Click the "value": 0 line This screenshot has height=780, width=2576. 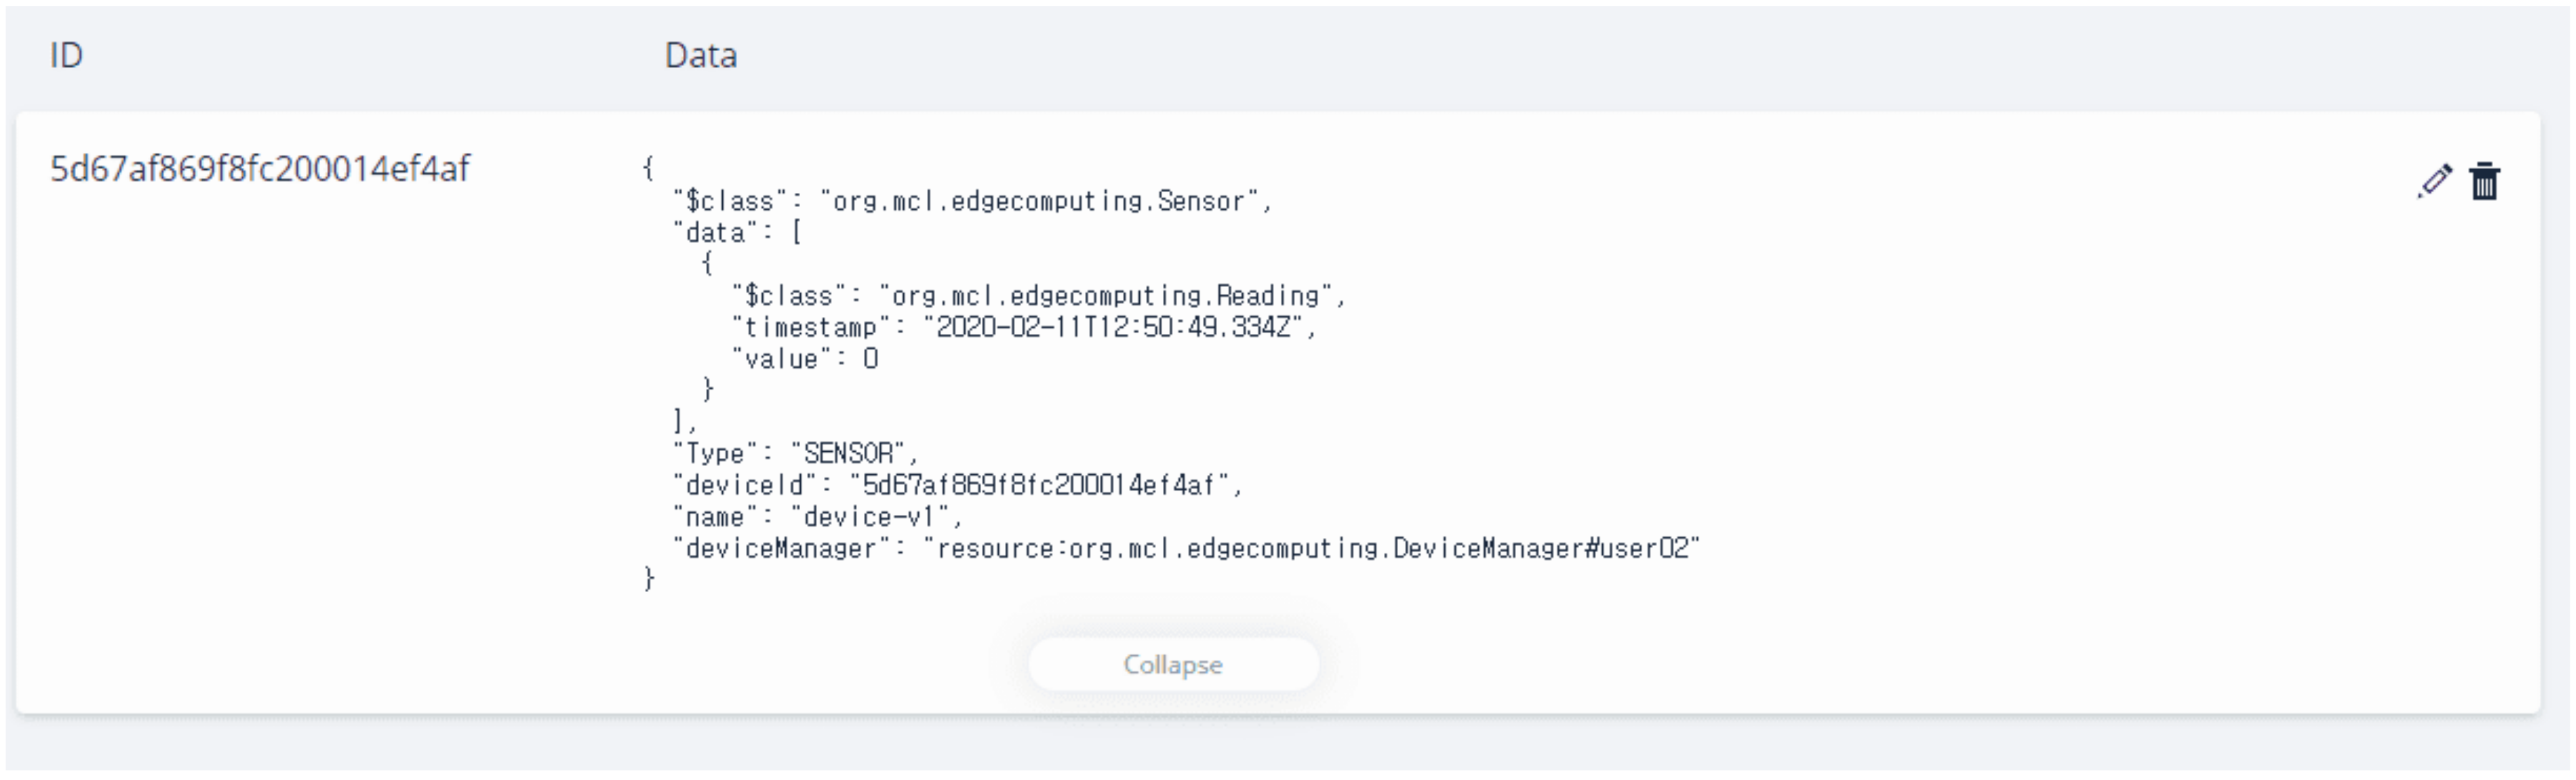pos(805,359)
